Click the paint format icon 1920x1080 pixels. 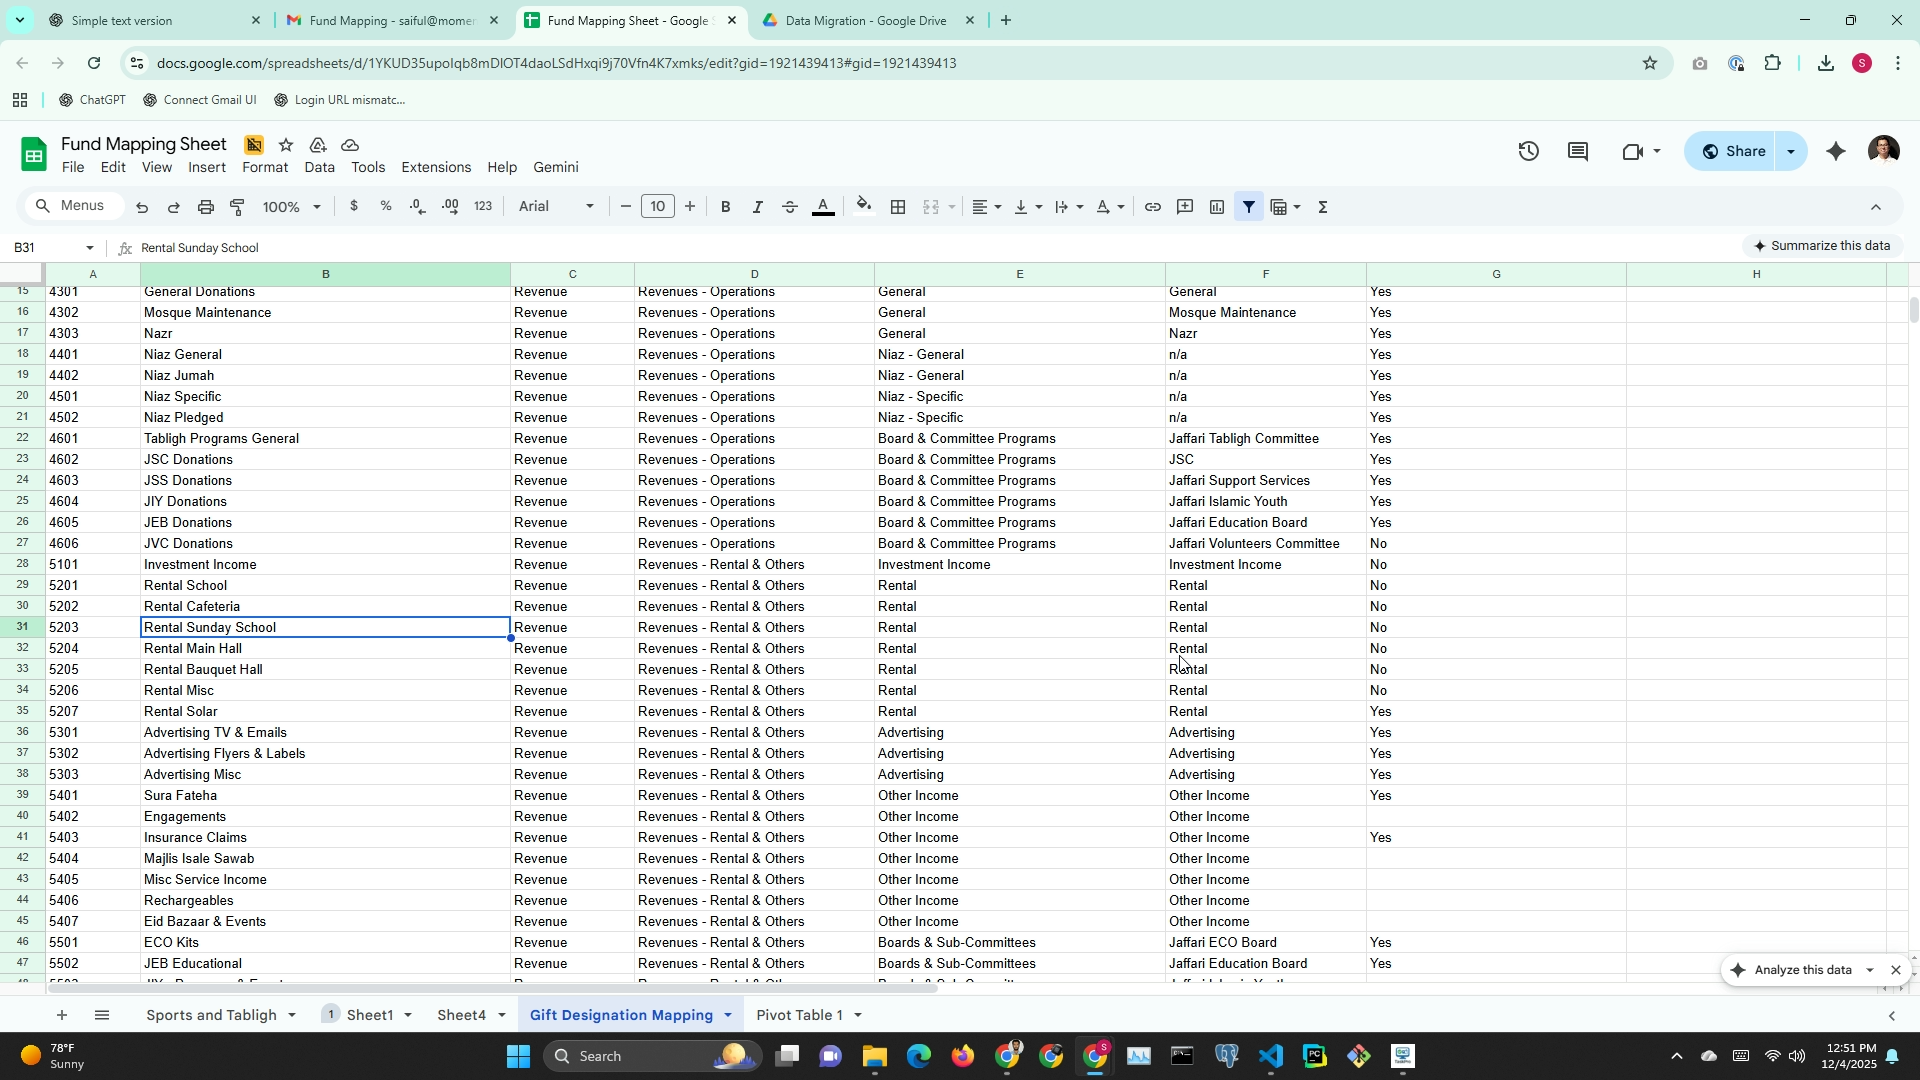tap(237, 207)
